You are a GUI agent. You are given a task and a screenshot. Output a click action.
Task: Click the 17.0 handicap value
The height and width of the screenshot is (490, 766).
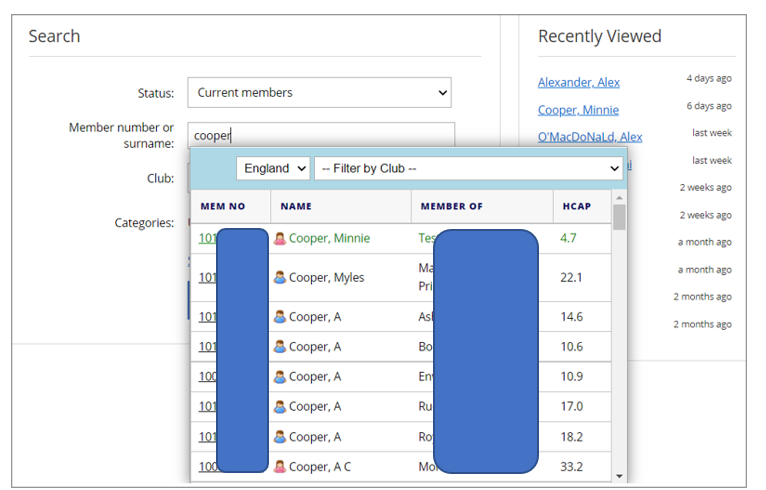pos(572,406)
